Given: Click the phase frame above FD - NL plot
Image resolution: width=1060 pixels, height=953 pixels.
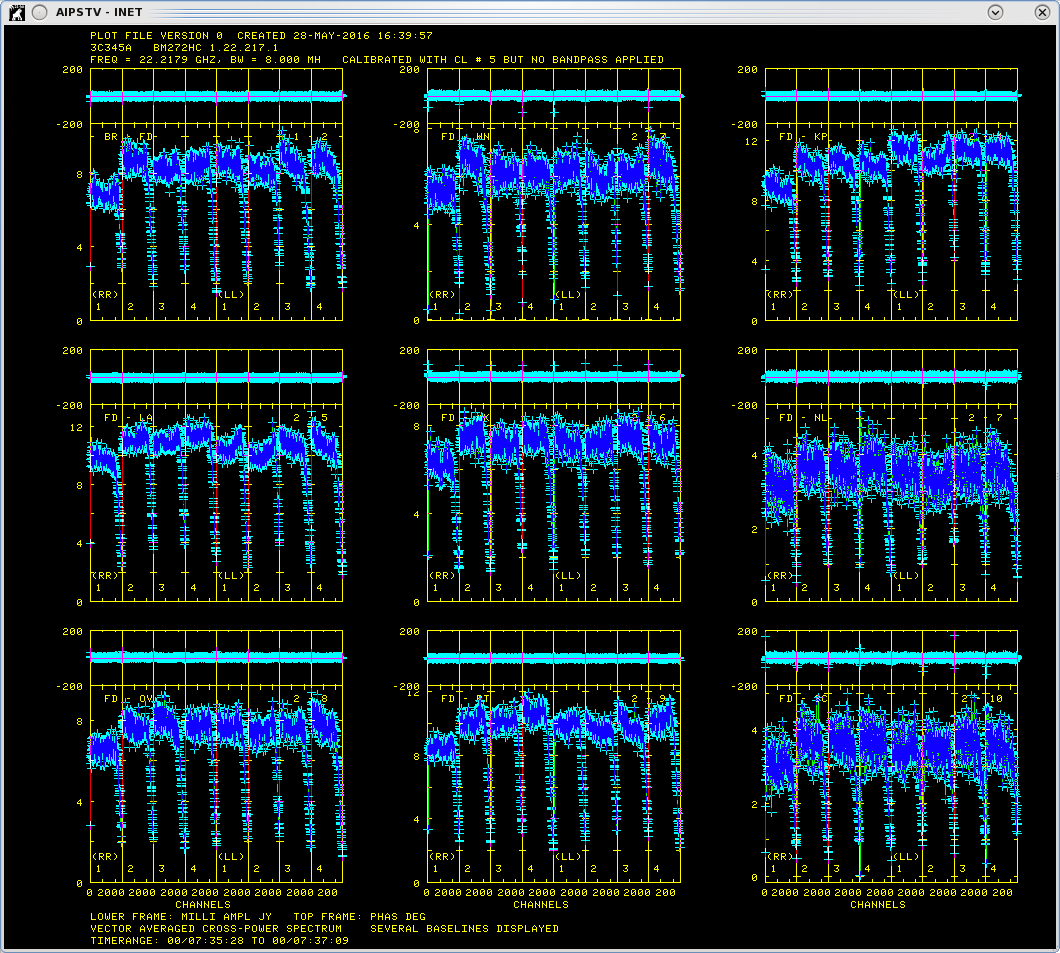Looking at the screenshot, I should click(x=891, y=378).
